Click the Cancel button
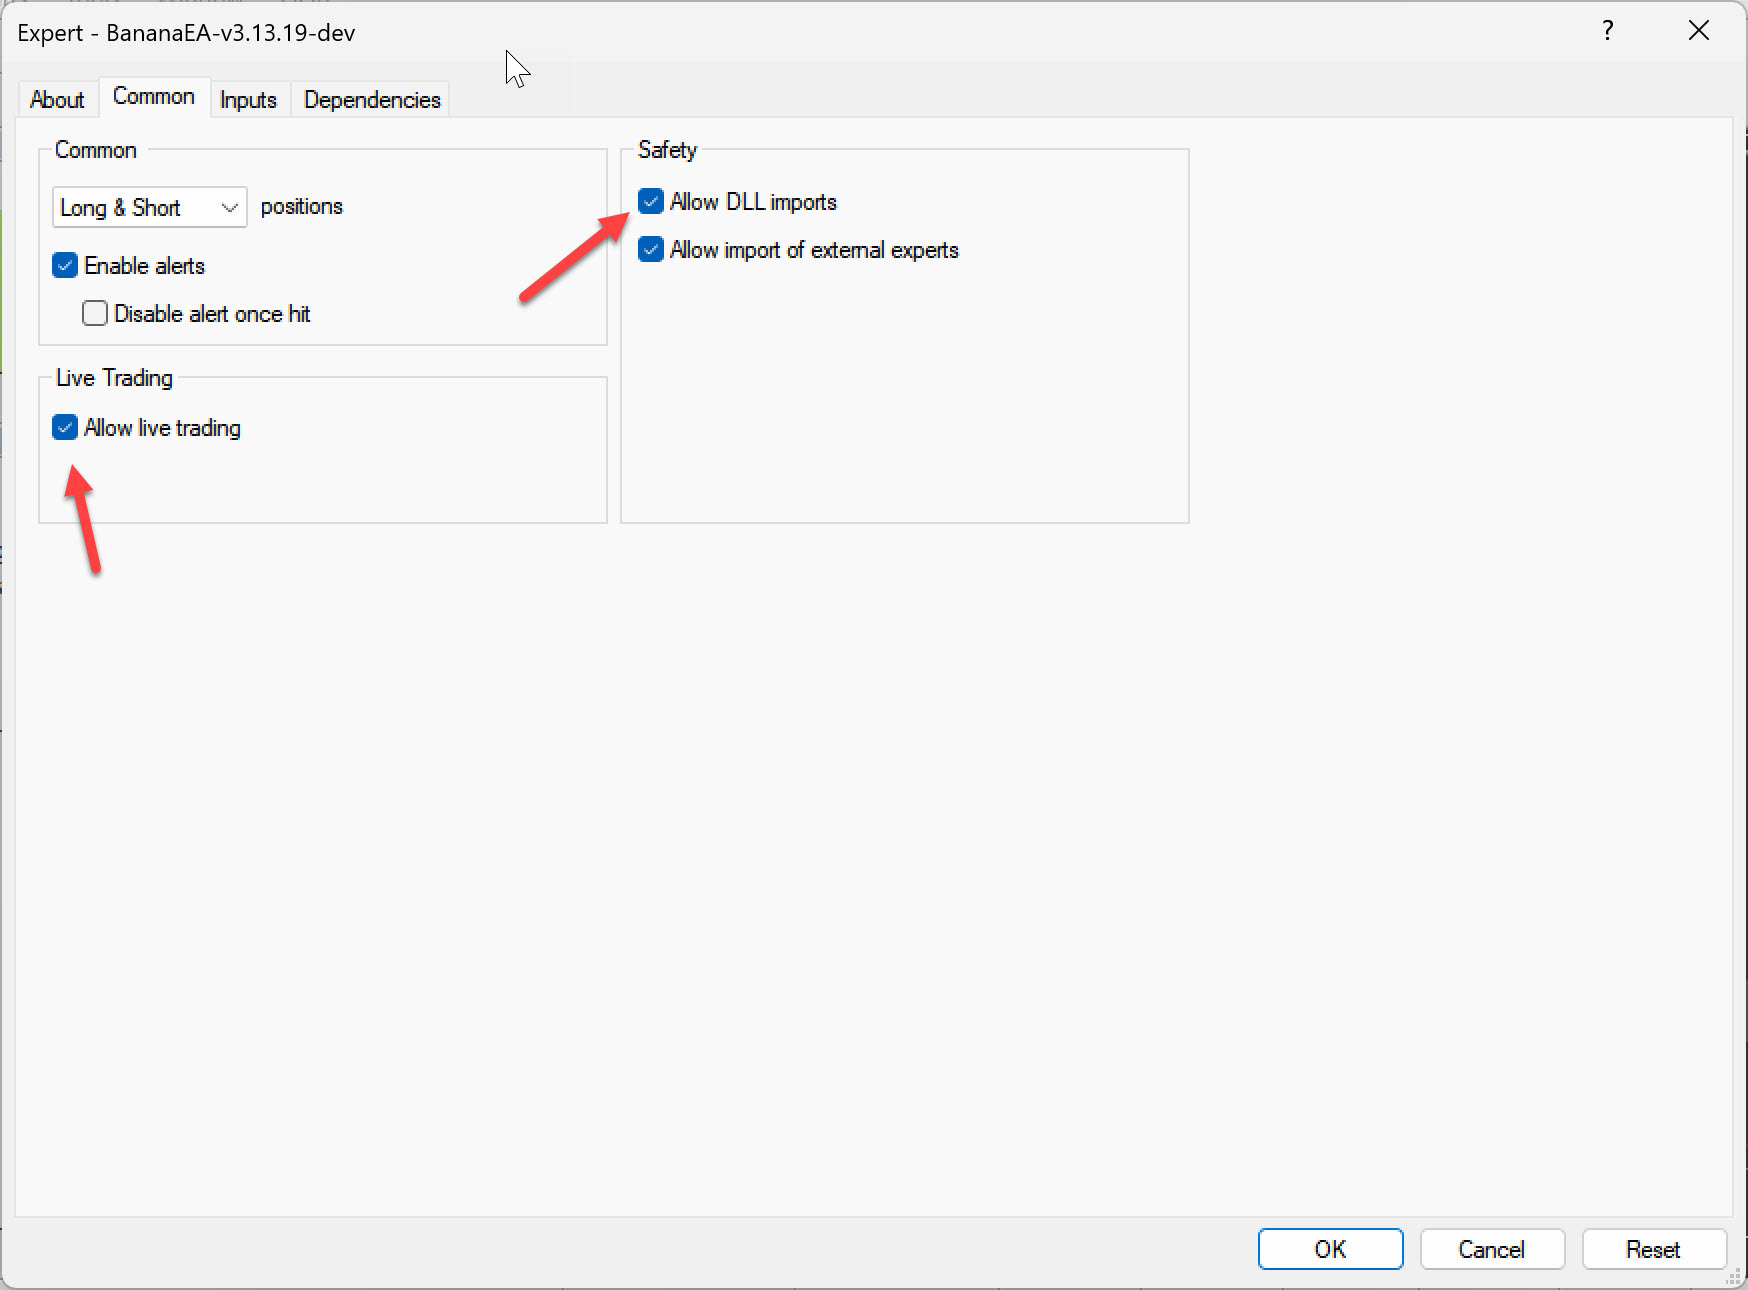Image resolution: width=1748 pixels, height=1290 pixels. tap(1491, 1249)
